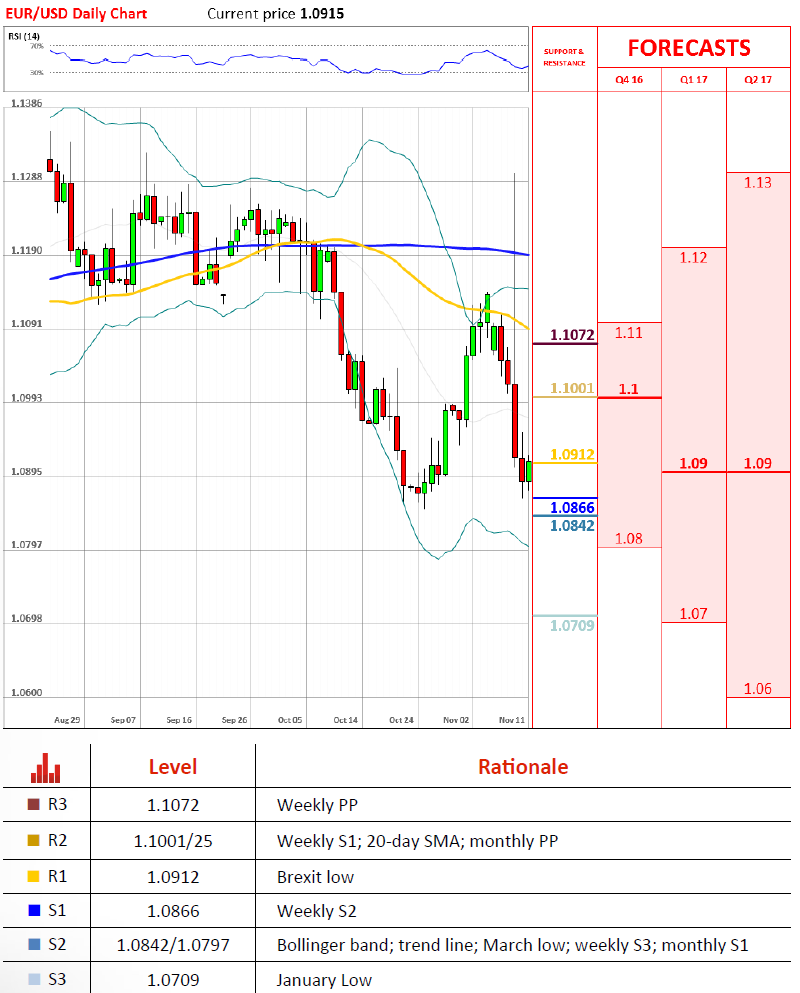Click the 1.1091 price axis label
This screenshot has height=993, width=800.
coord(27,324)
